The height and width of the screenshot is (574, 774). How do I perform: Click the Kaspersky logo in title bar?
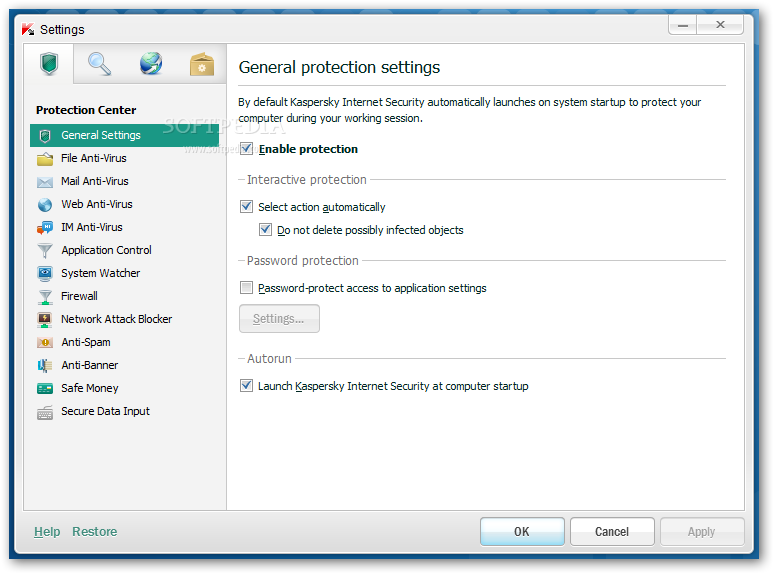coord(28,30)
